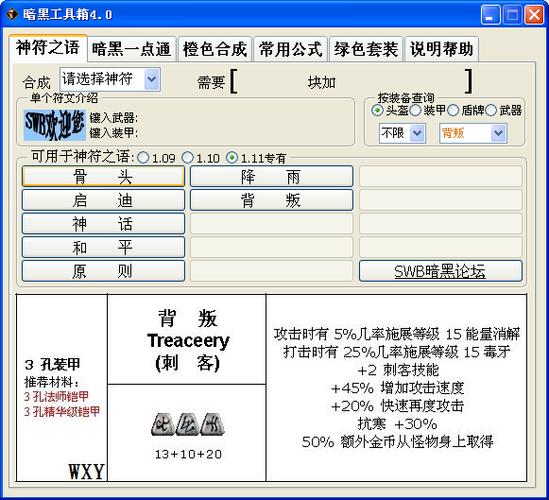This screenshot has width=549, height=500.
Task: Switch to the 神符之语 tab
Action: pyautogui.click(x=48, y=48)
